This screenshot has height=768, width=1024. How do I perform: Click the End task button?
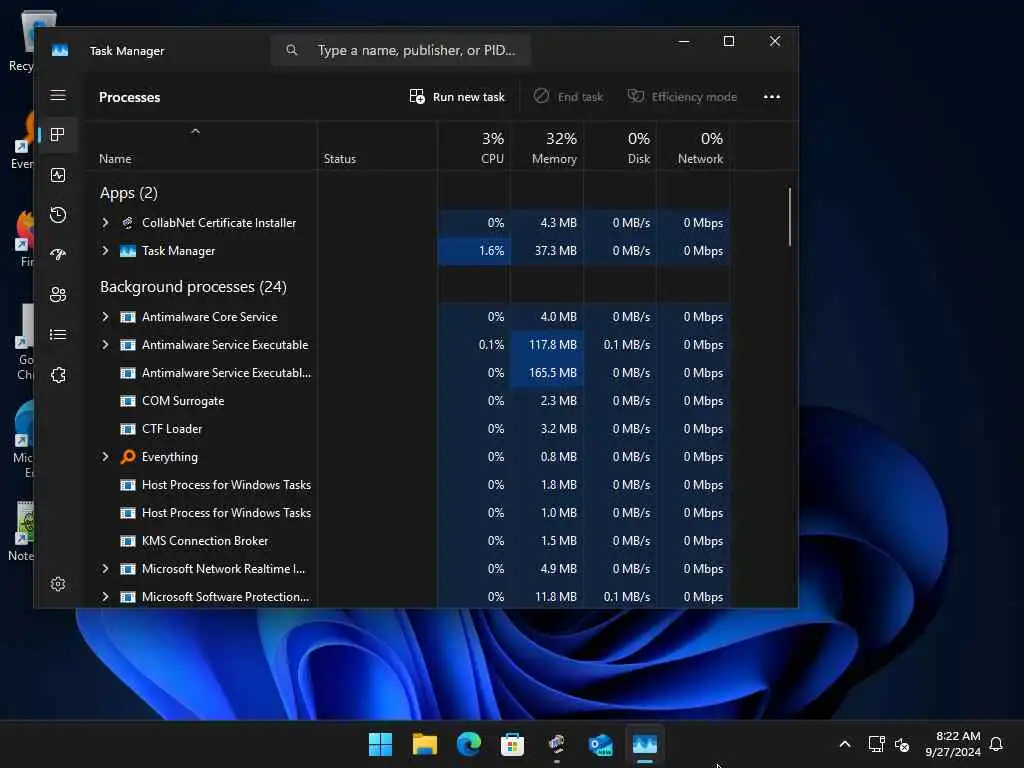click(568, 97)
